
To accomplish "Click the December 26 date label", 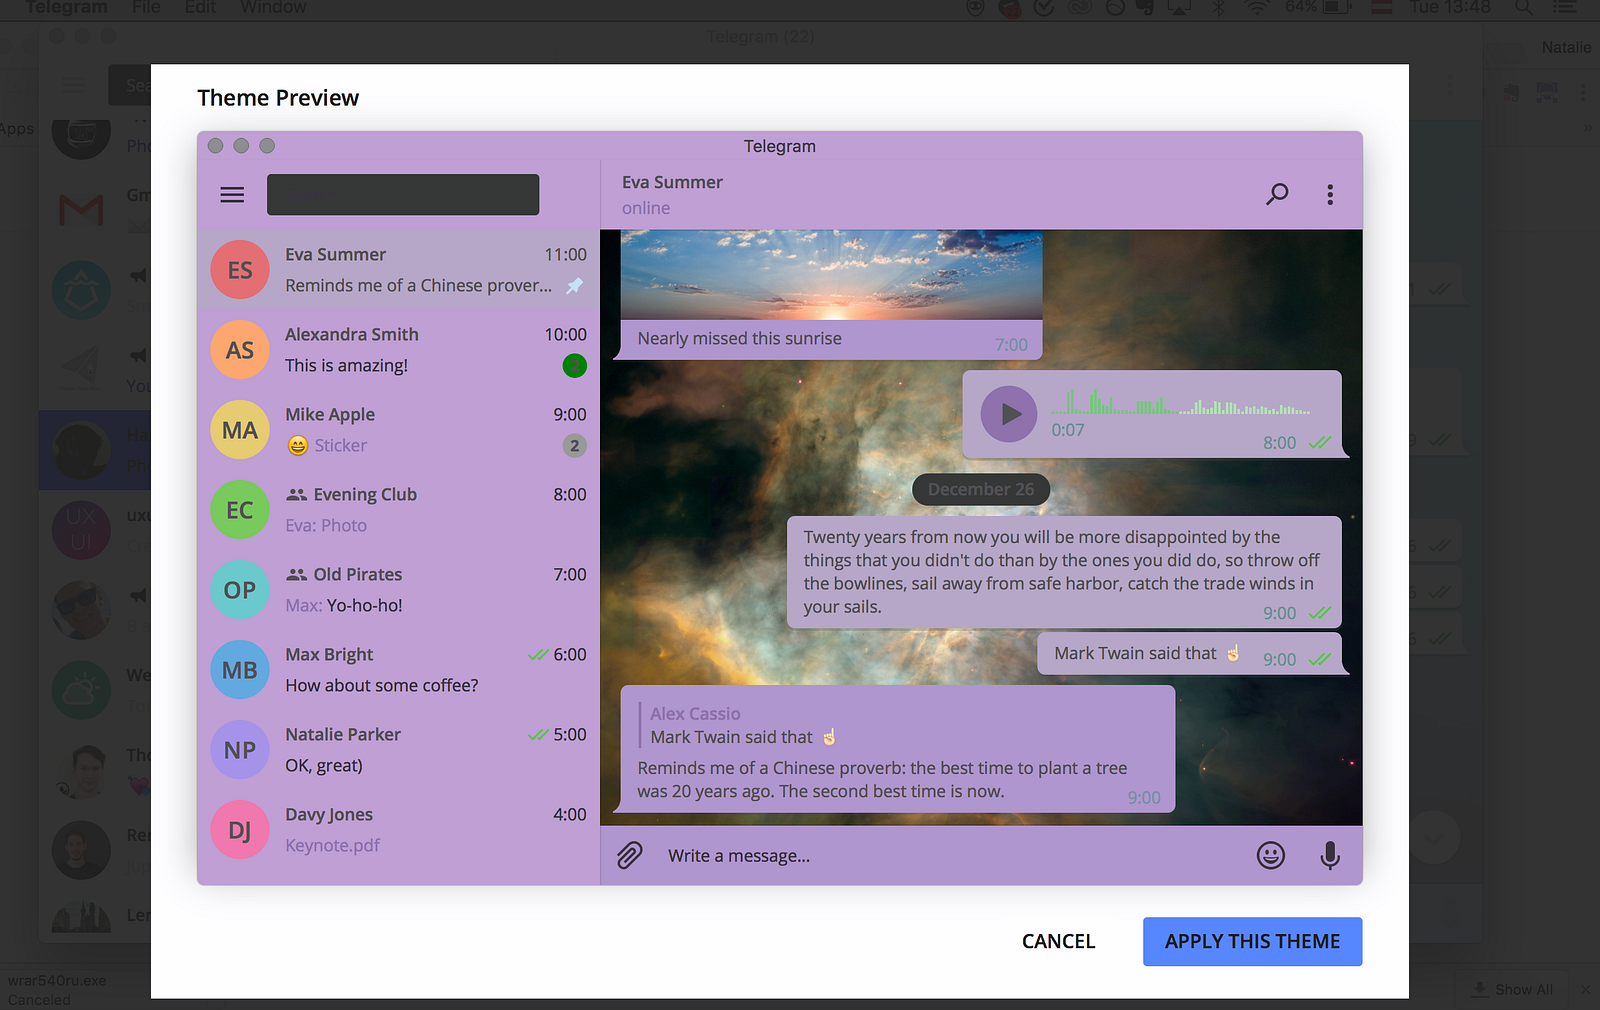I will click(981, 489).
